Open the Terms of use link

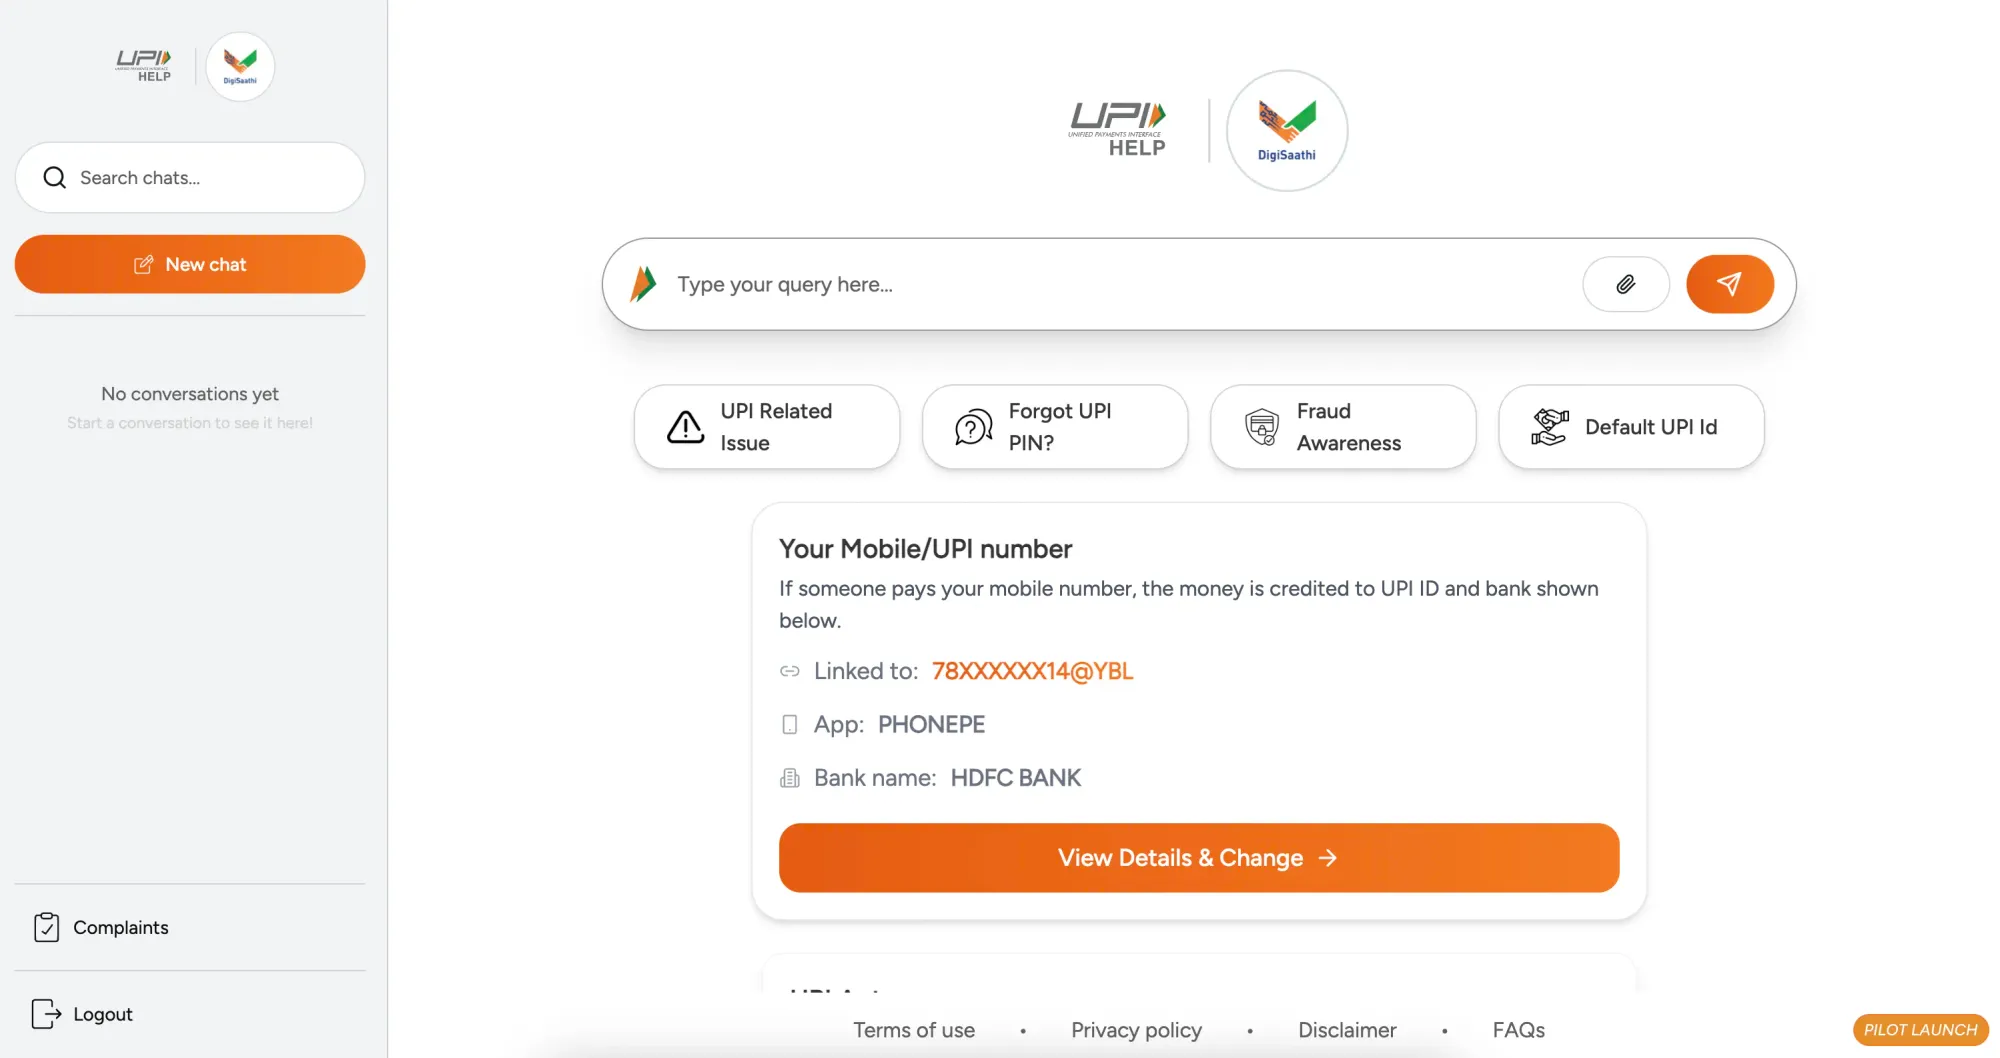point(914,1030)
